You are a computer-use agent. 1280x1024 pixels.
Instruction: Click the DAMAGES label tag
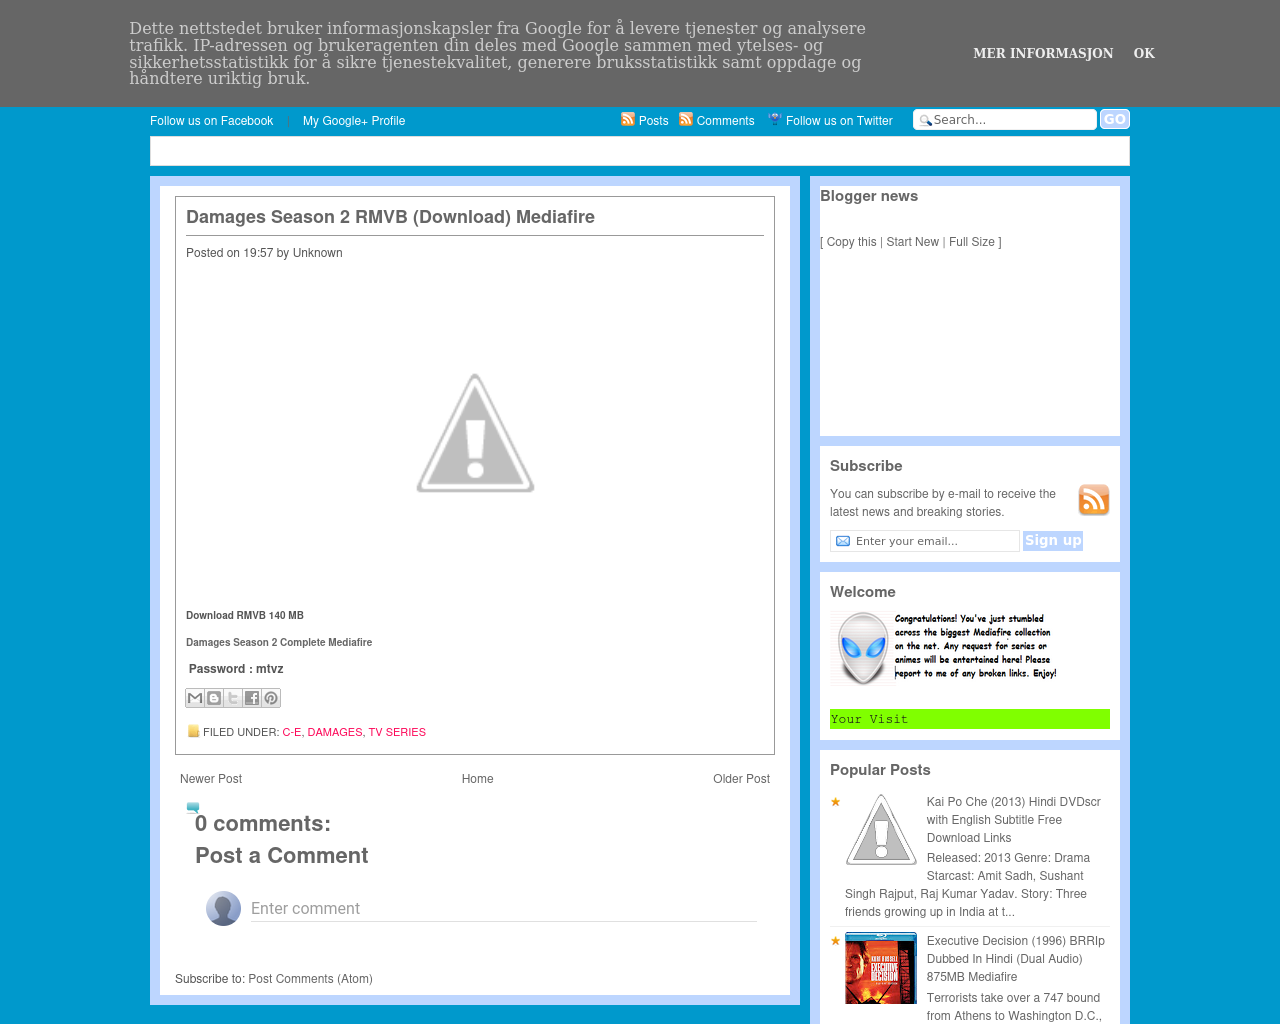coord(335,732)
